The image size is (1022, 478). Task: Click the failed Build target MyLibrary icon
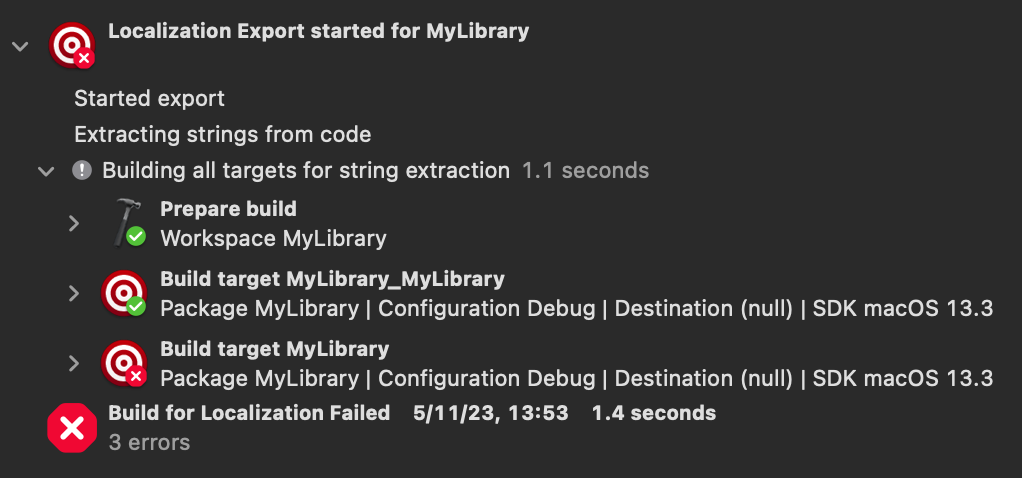124,363
